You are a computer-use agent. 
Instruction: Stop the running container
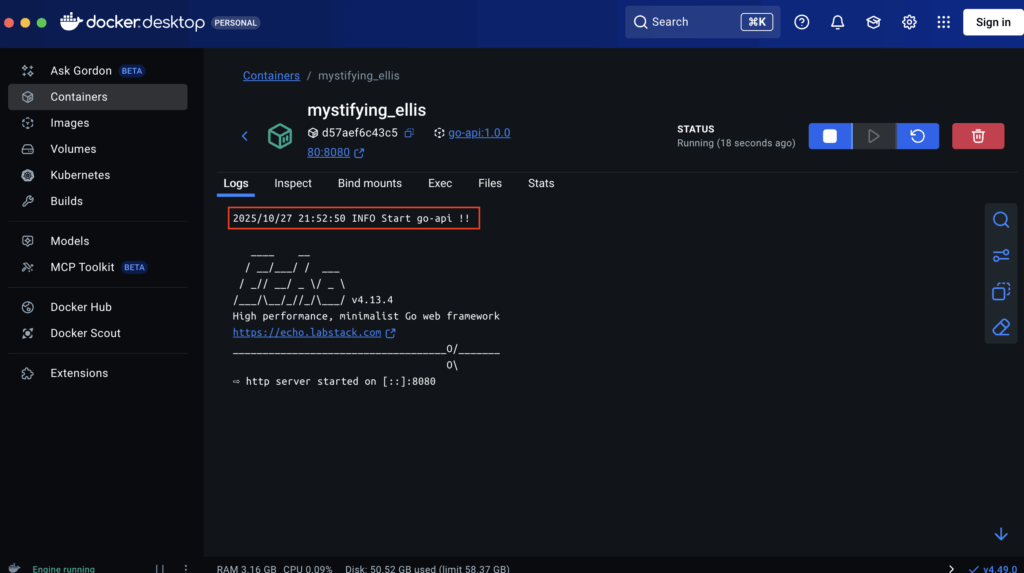pyautogui.click(x=829, y=136)
